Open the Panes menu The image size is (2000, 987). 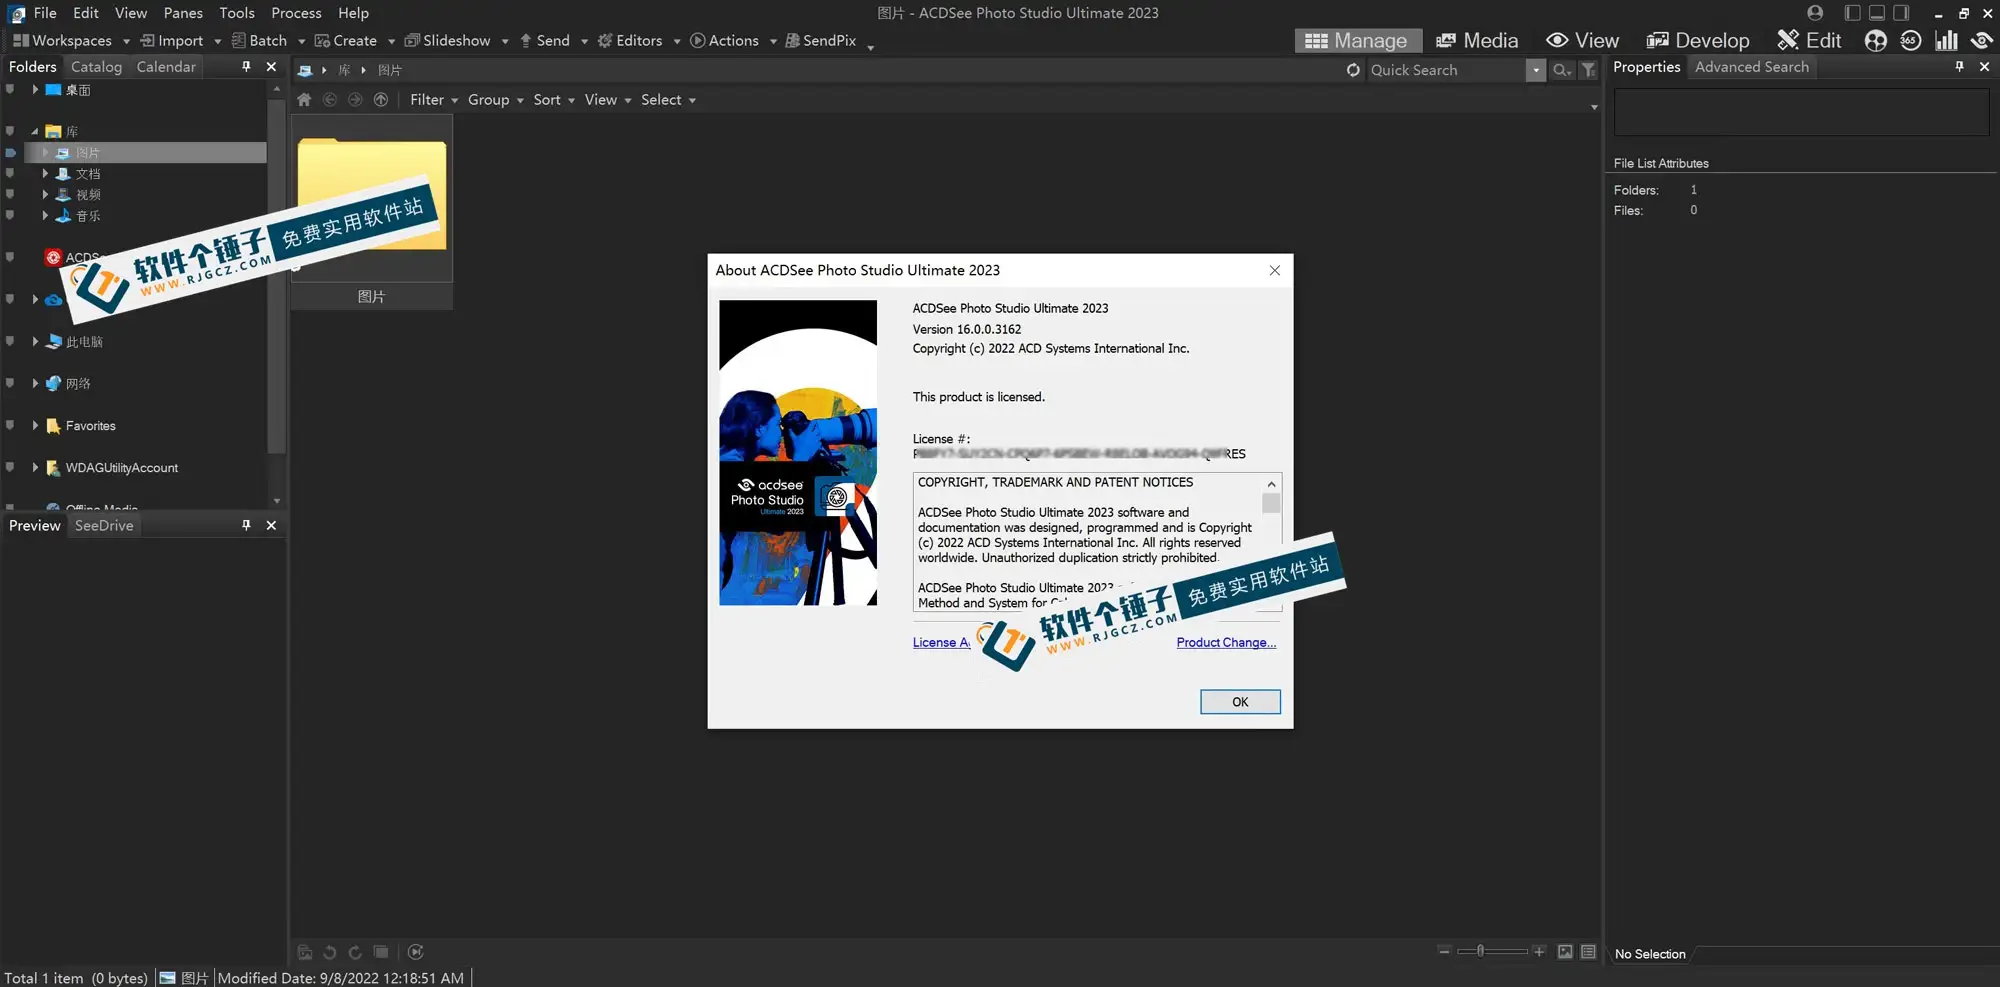(x=183, y=13)
